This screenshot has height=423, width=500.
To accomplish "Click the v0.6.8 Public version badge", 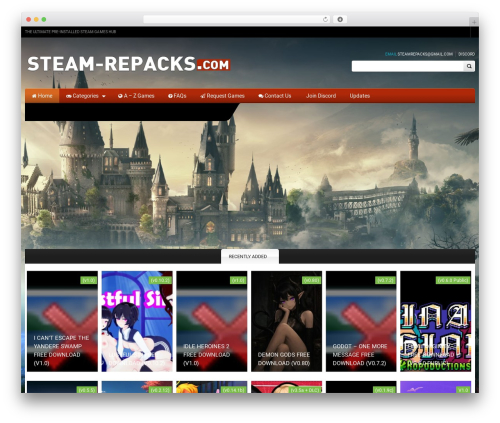I will click(x=453, y=280).
